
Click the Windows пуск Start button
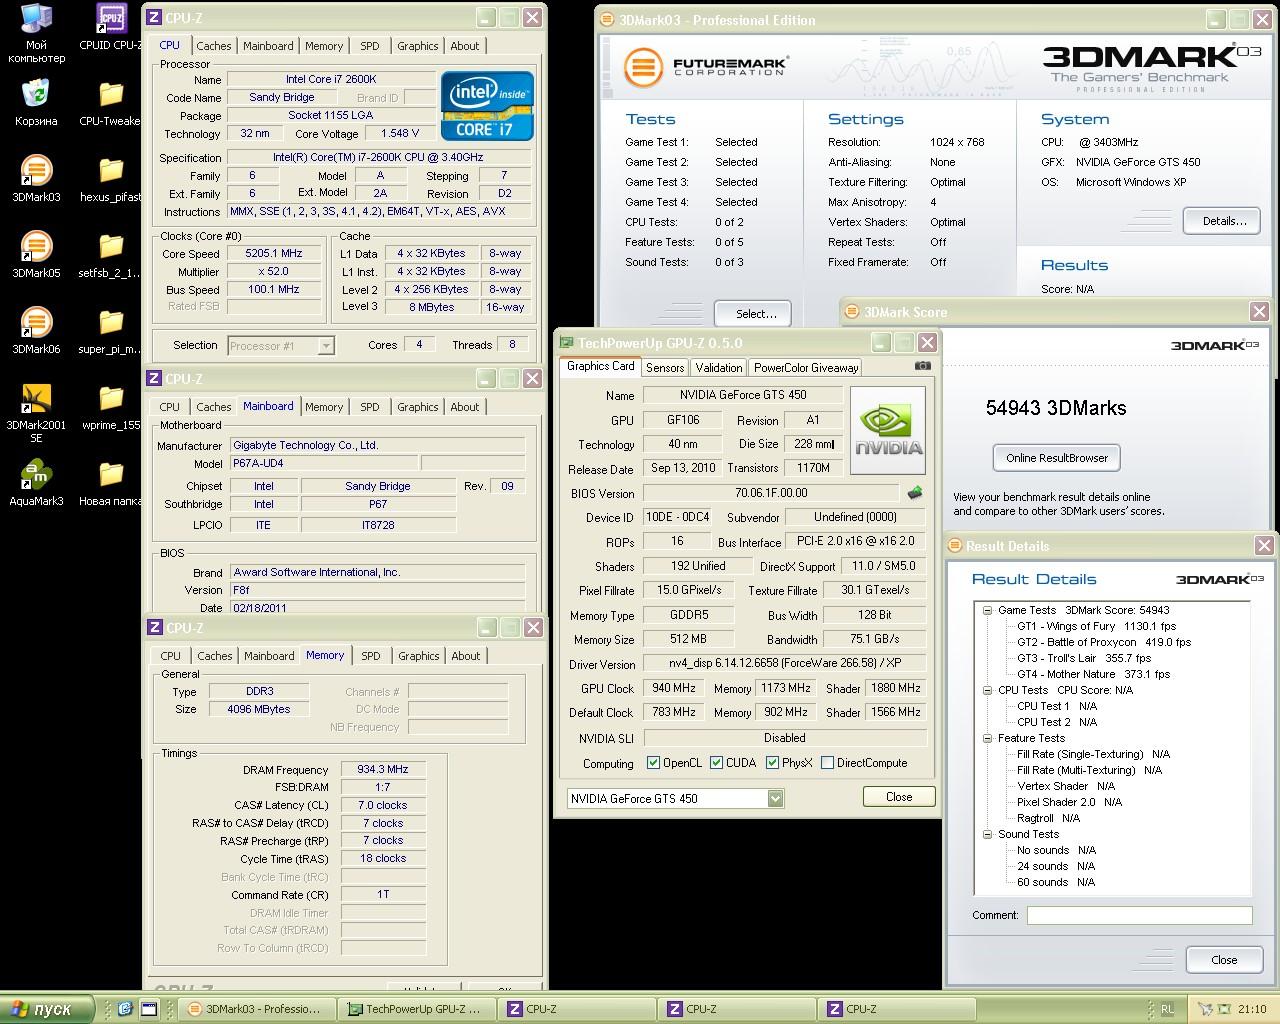click(47, 1009)
